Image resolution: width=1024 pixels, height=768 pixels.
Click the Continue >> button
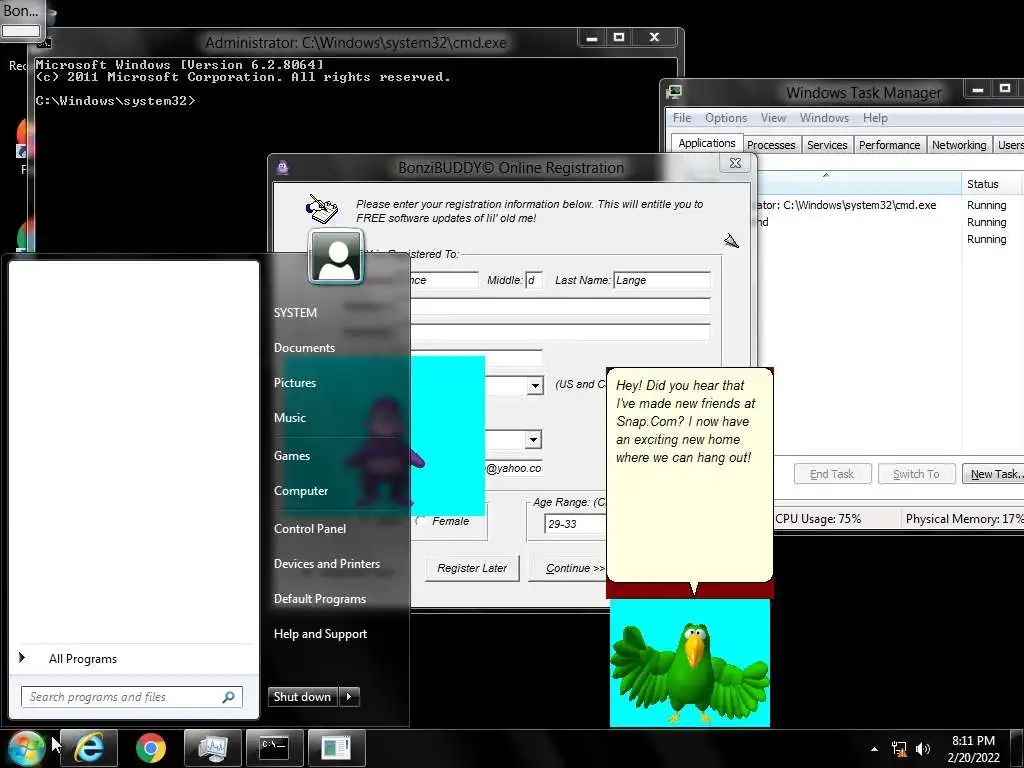(569, 568)
